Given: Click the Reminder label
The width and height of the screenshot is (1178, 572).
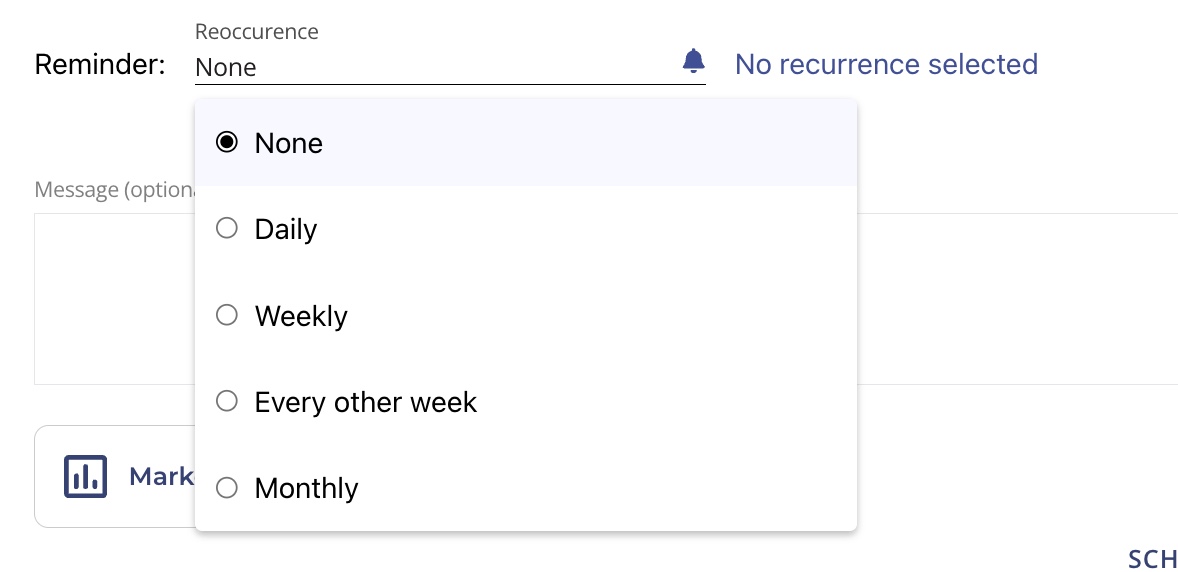Looking at the screenshot, I should pos(100,65).
